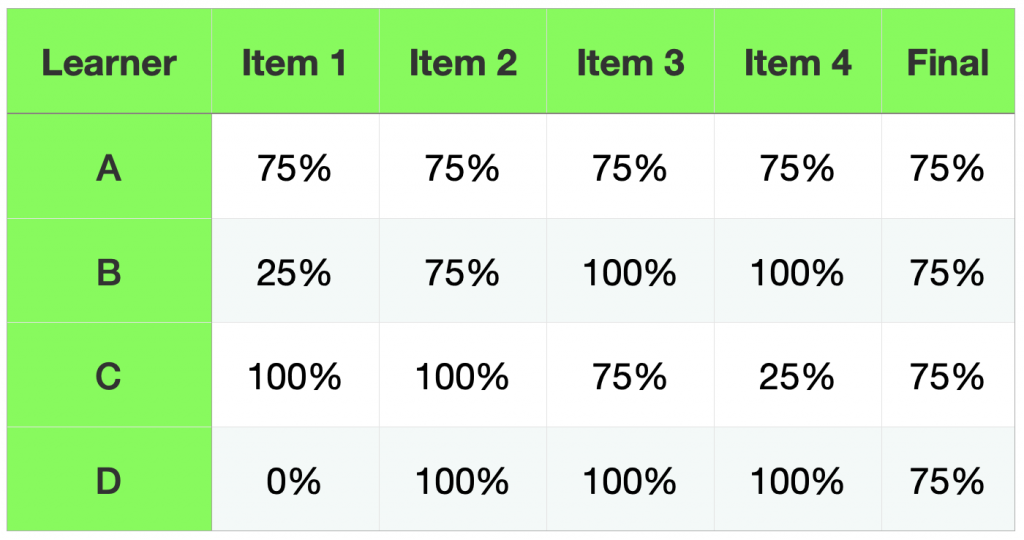
Task: Click the Learner C row label
Action: (109, 376)
